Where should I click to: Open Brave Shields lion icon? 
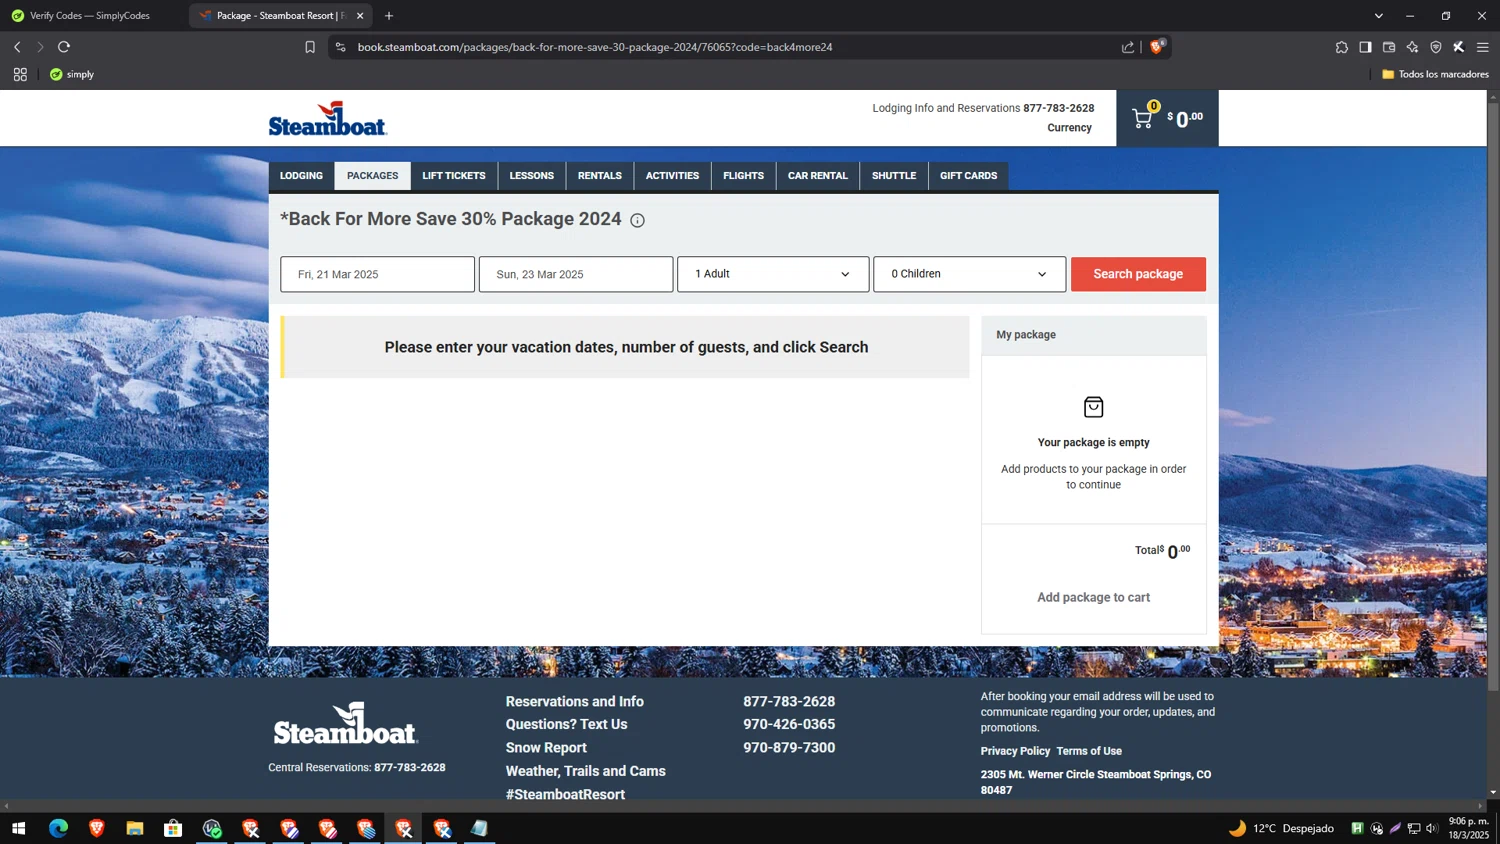(x=1157, y=46)
